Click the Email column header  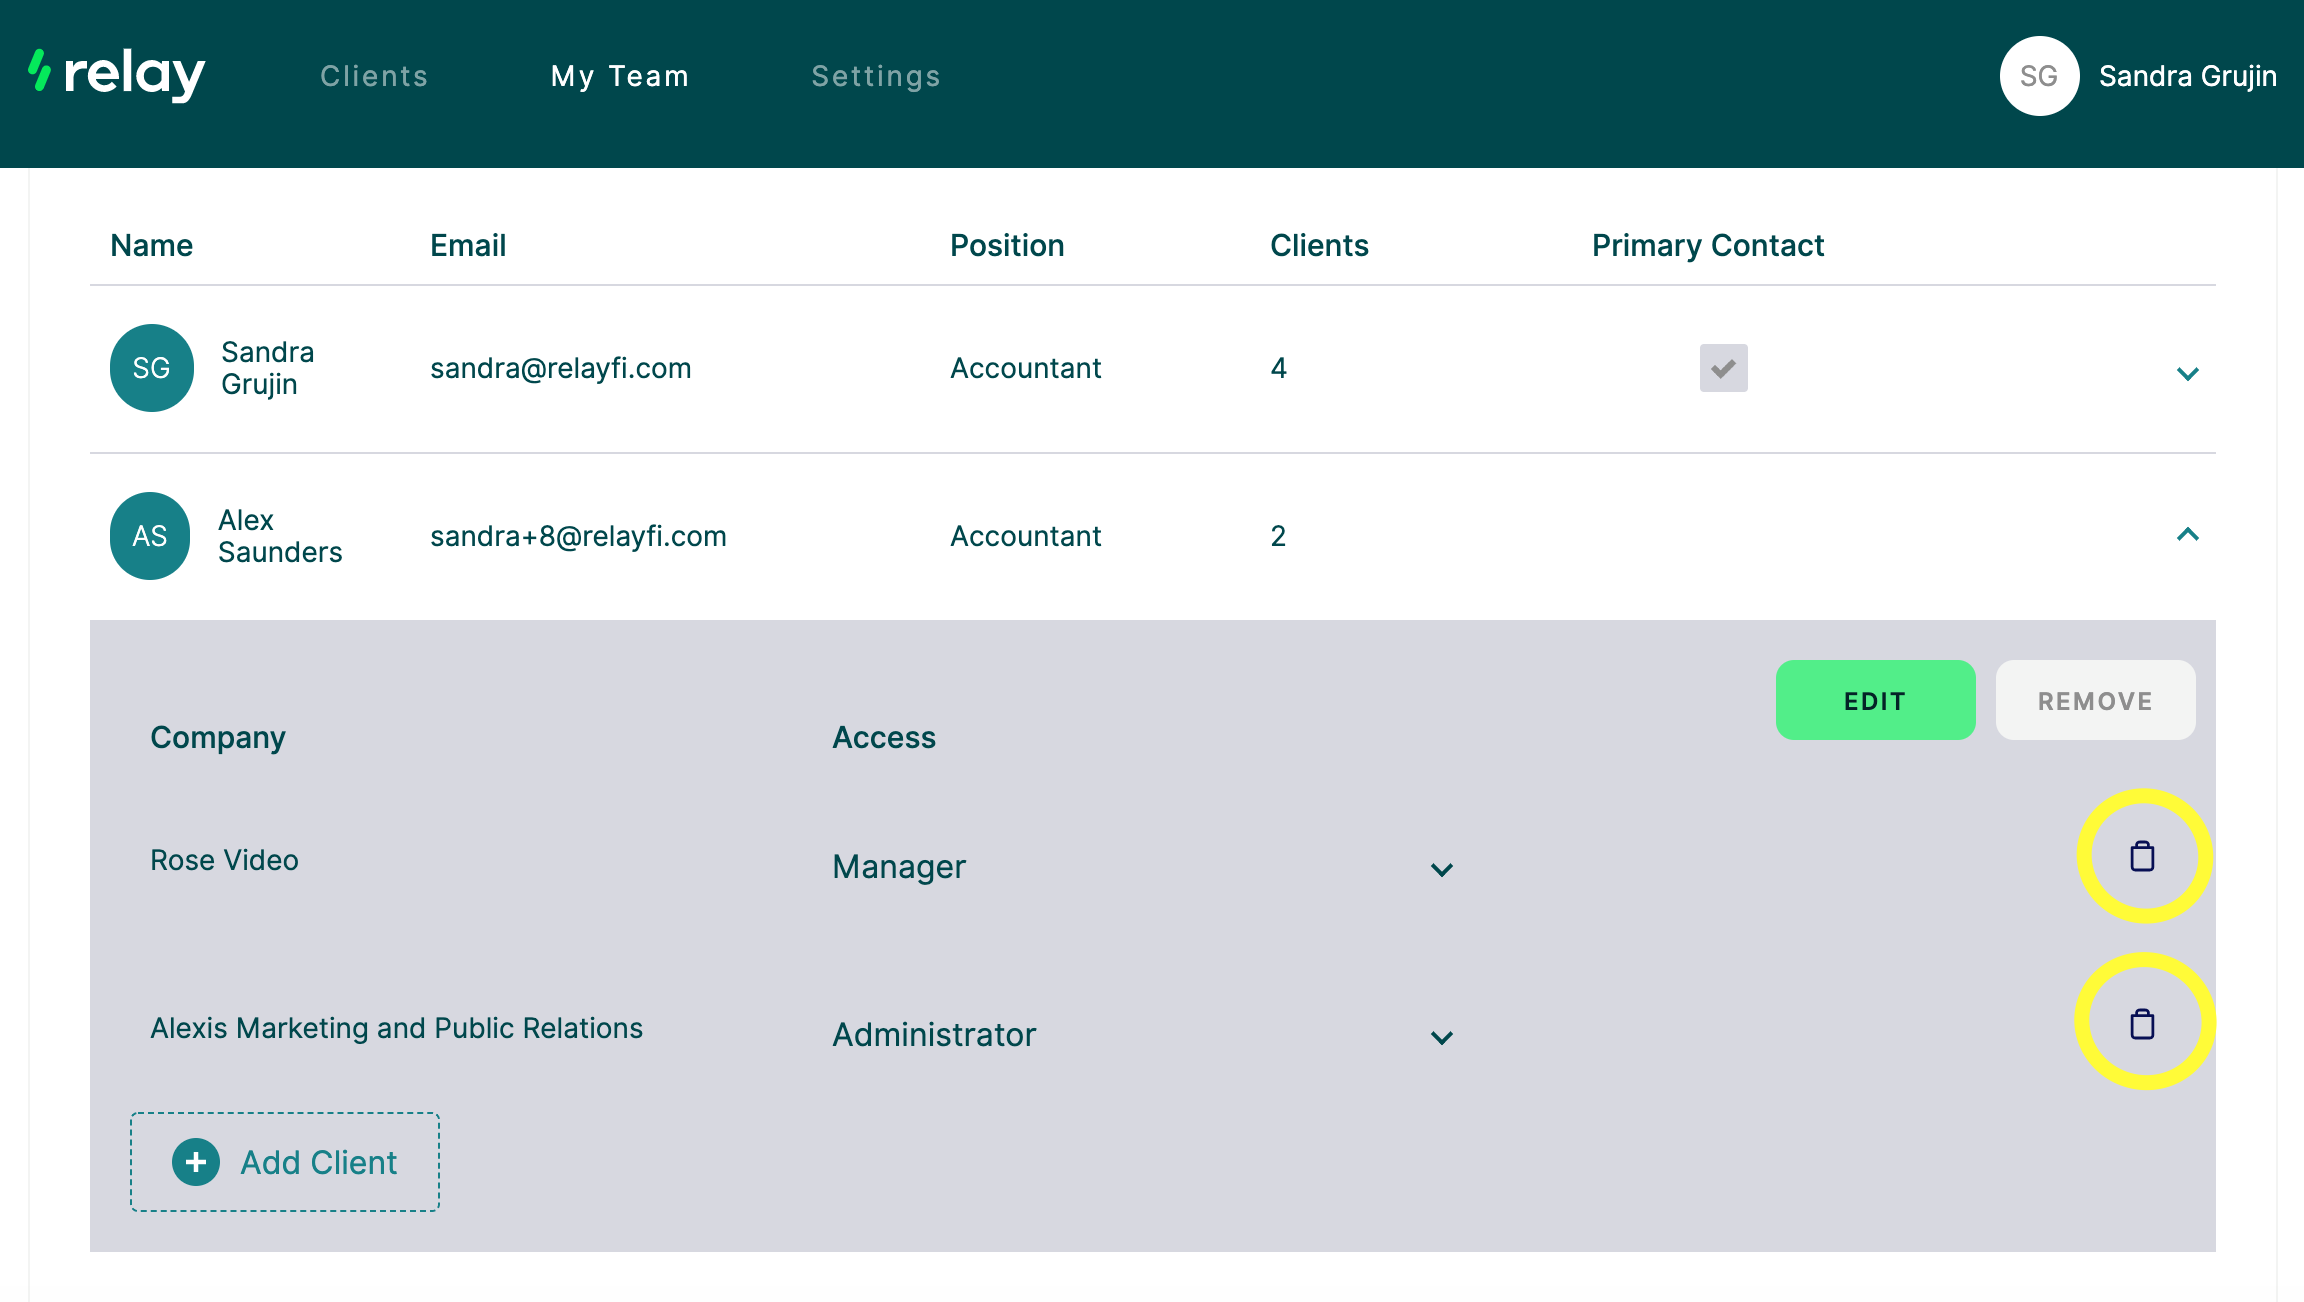coord(468,245)
